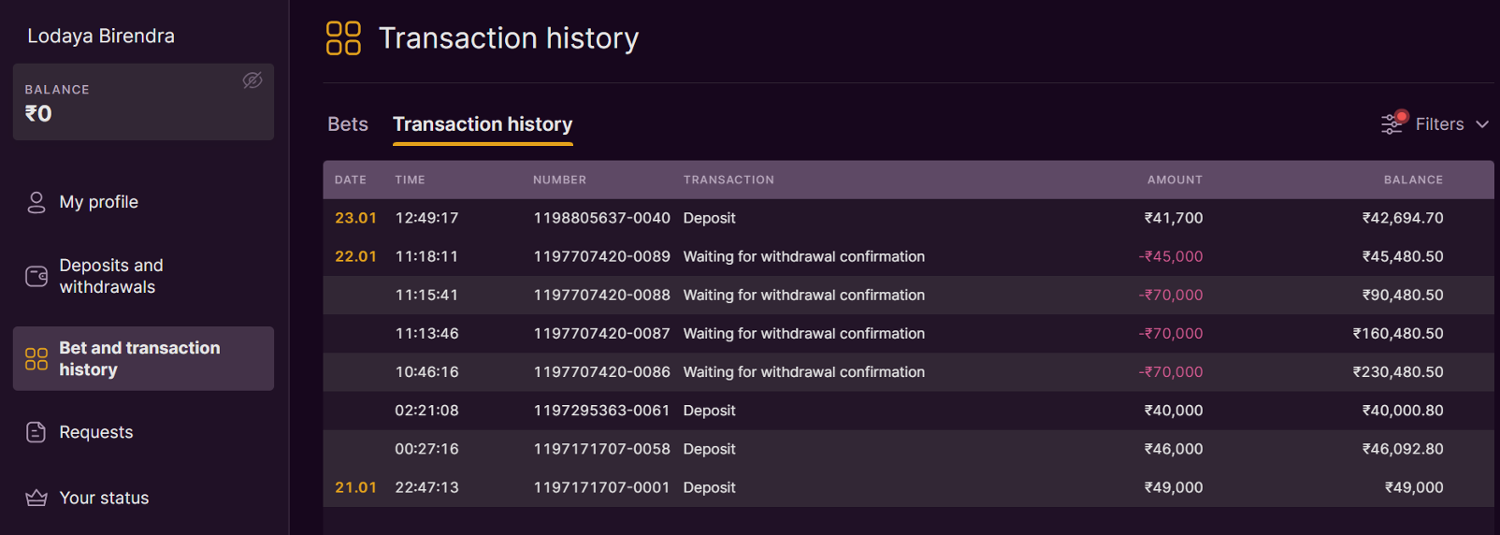This screenshot has height=535, width=1500.
Task: Click the Bet and transaction history grid icon
Action: coord(36,359)
